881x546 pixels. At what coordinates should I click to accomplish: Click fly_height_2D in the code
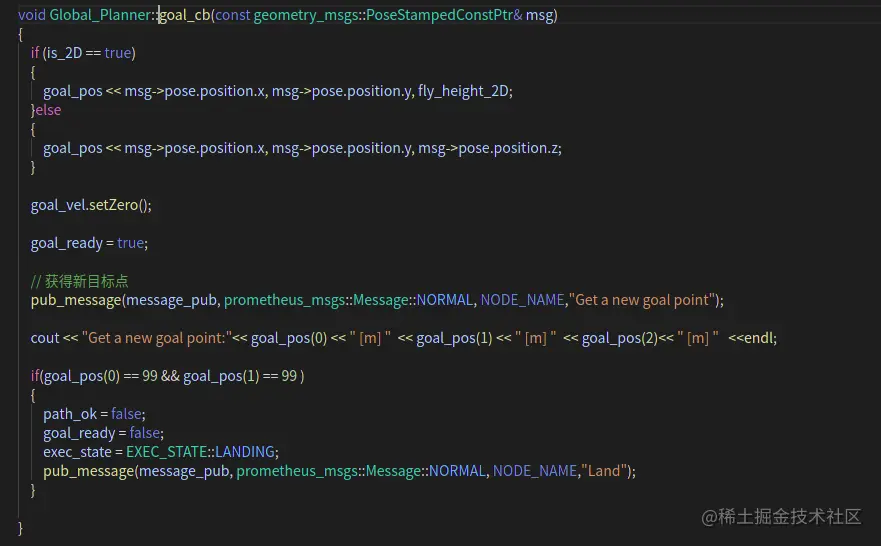click(x=464, y=91)
